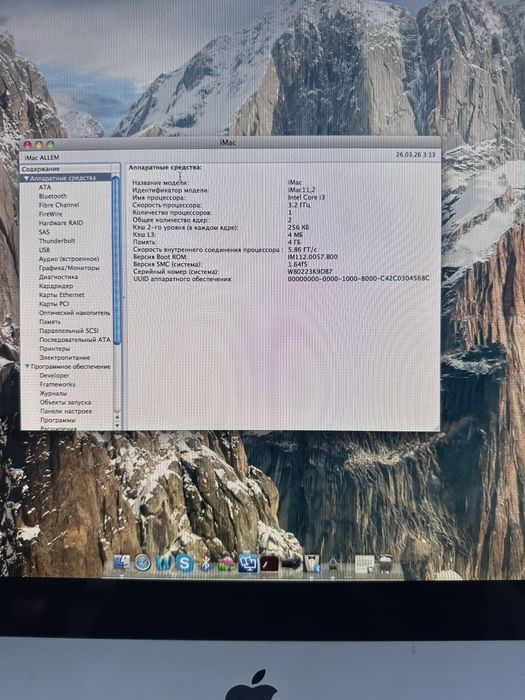525x700 pixels.
Task: Open the dark red app icon in Dock
Action: (x=270, y=563)
